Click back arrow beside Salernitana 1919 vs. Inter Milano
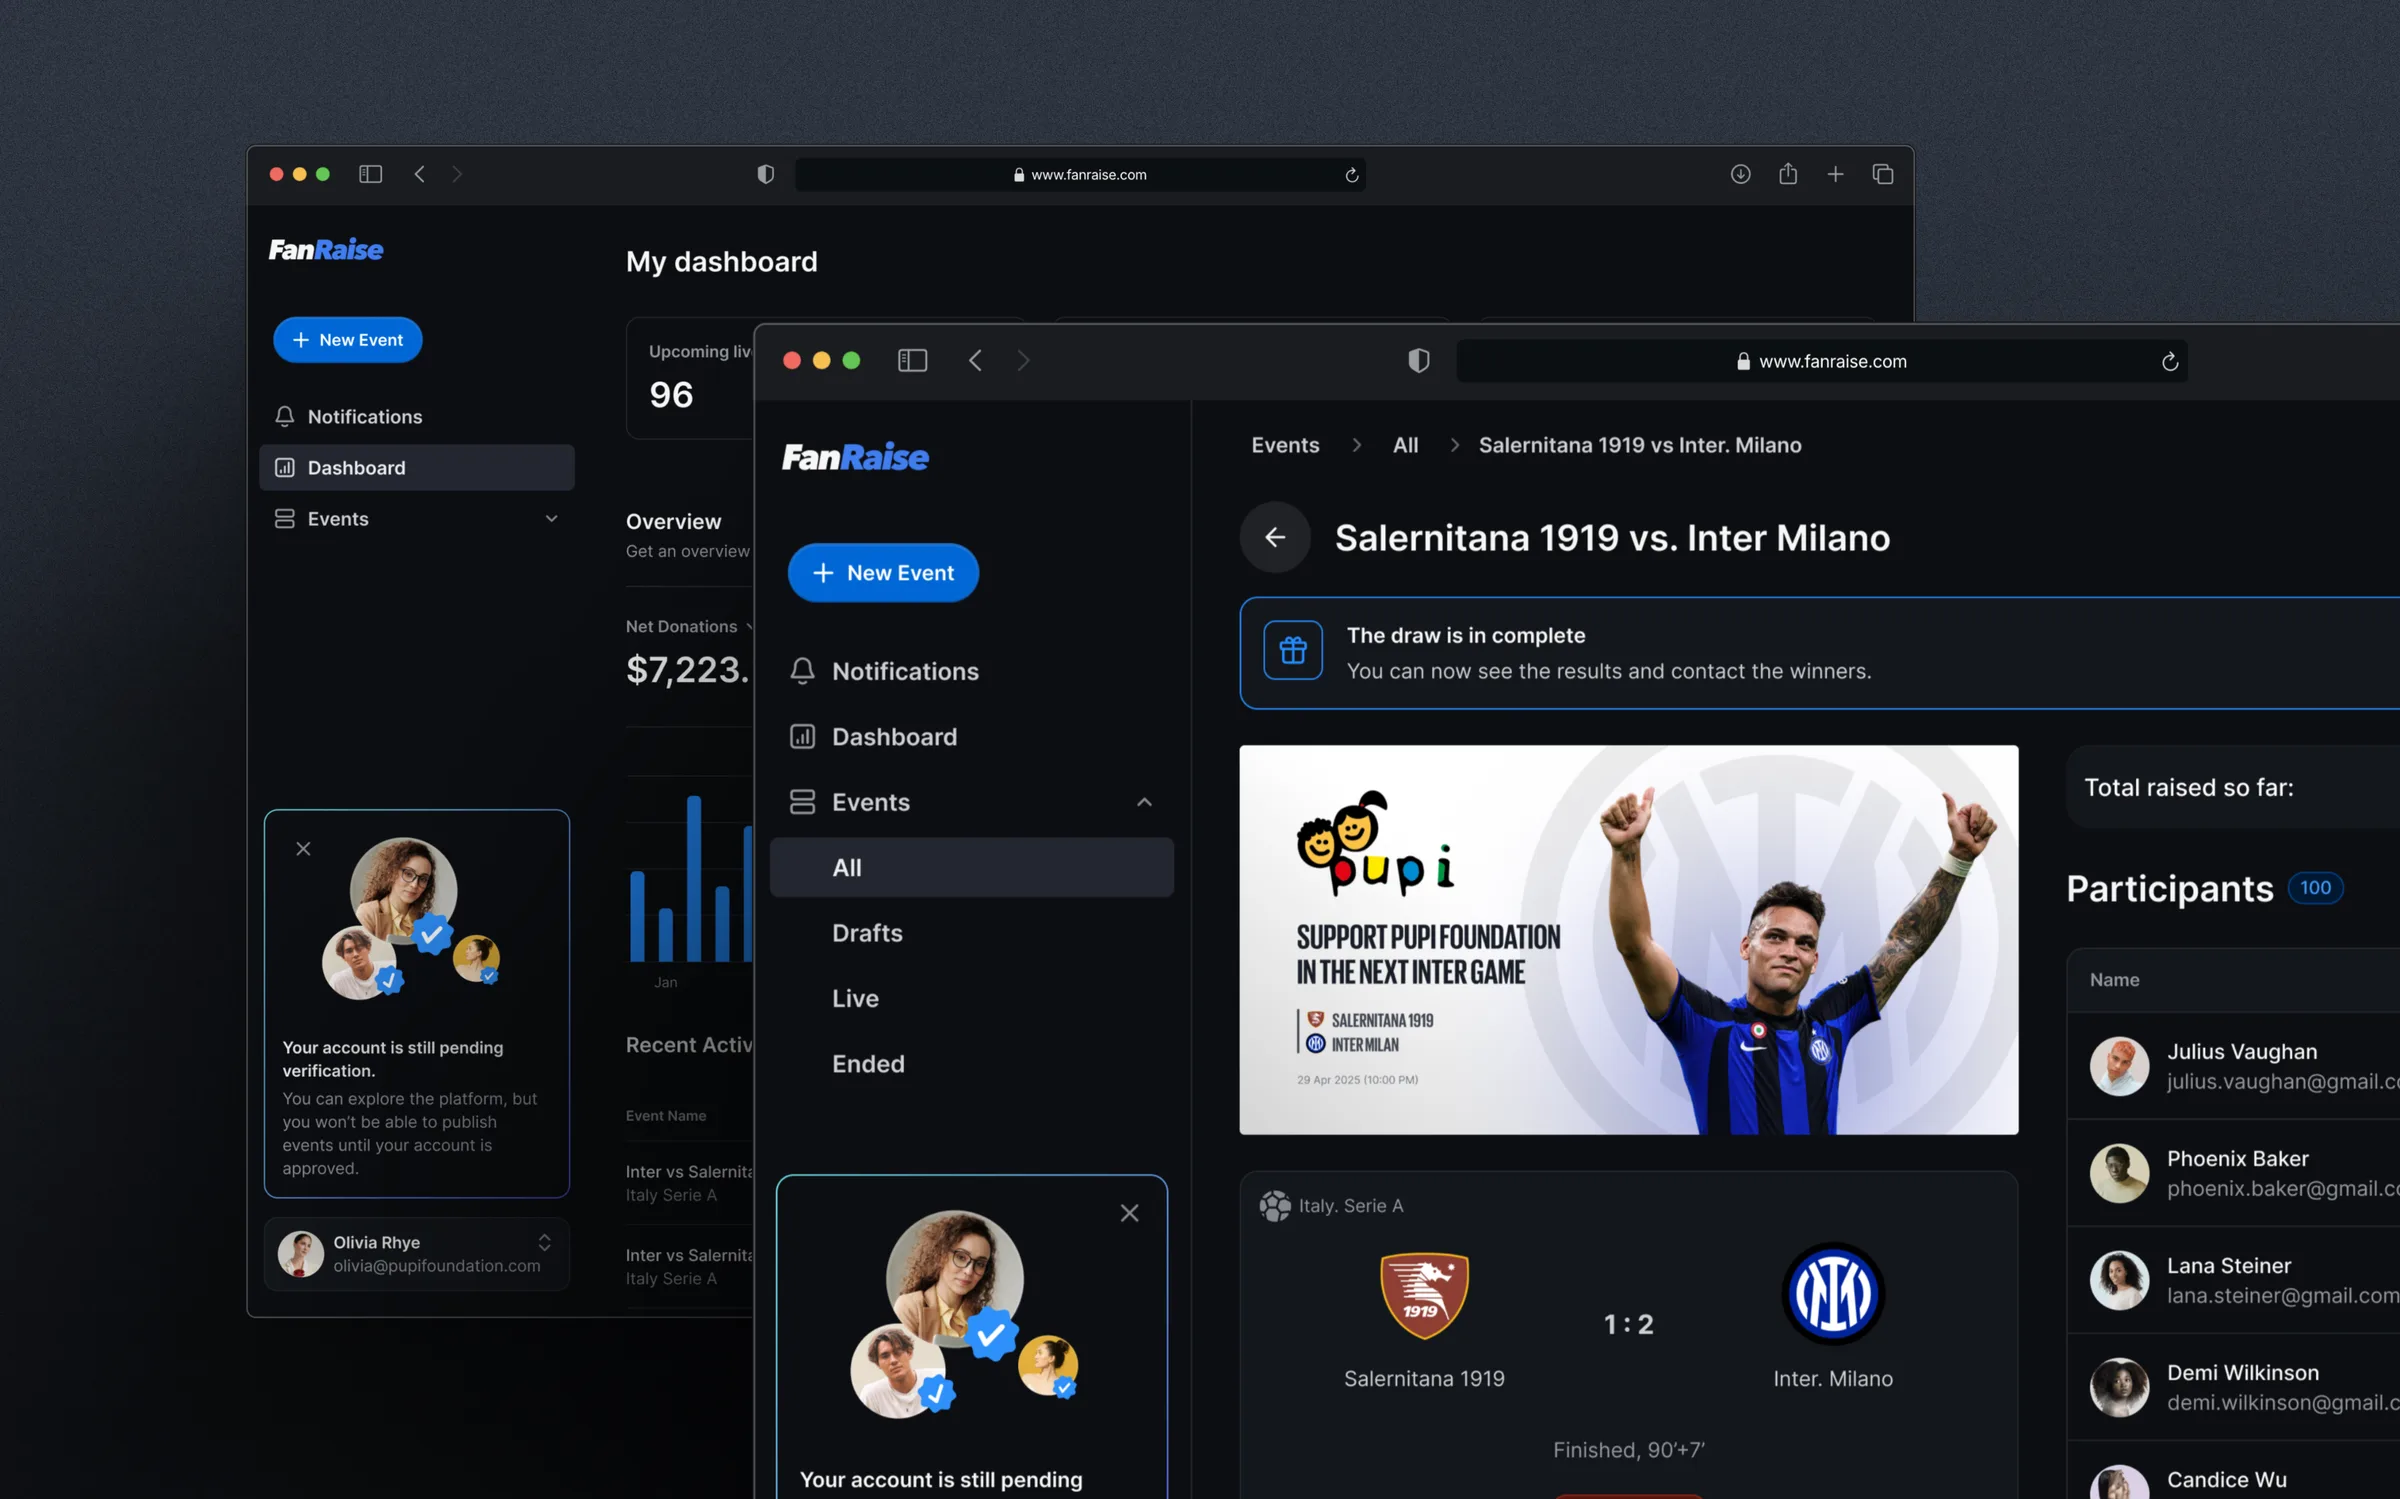2400x1499 pixels. point(1275,537)
